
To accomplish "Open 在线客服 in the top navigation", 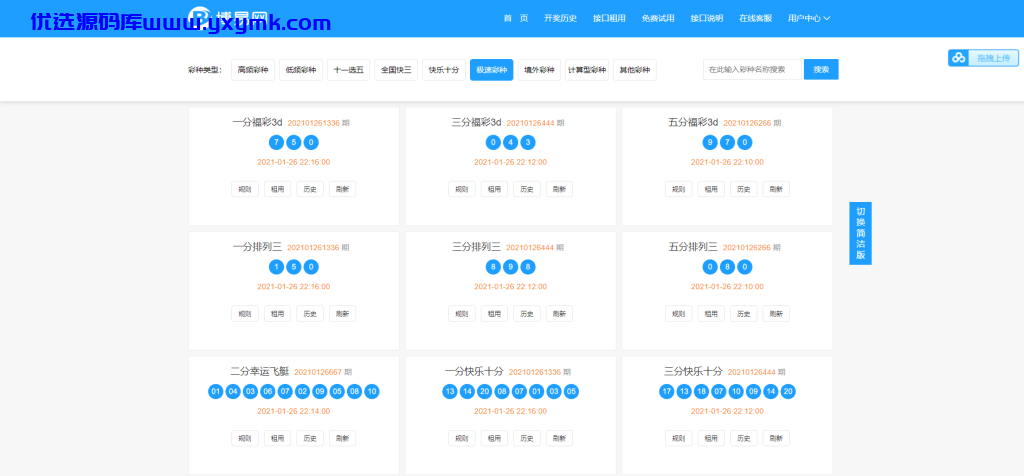I will [x=756, y=18].
